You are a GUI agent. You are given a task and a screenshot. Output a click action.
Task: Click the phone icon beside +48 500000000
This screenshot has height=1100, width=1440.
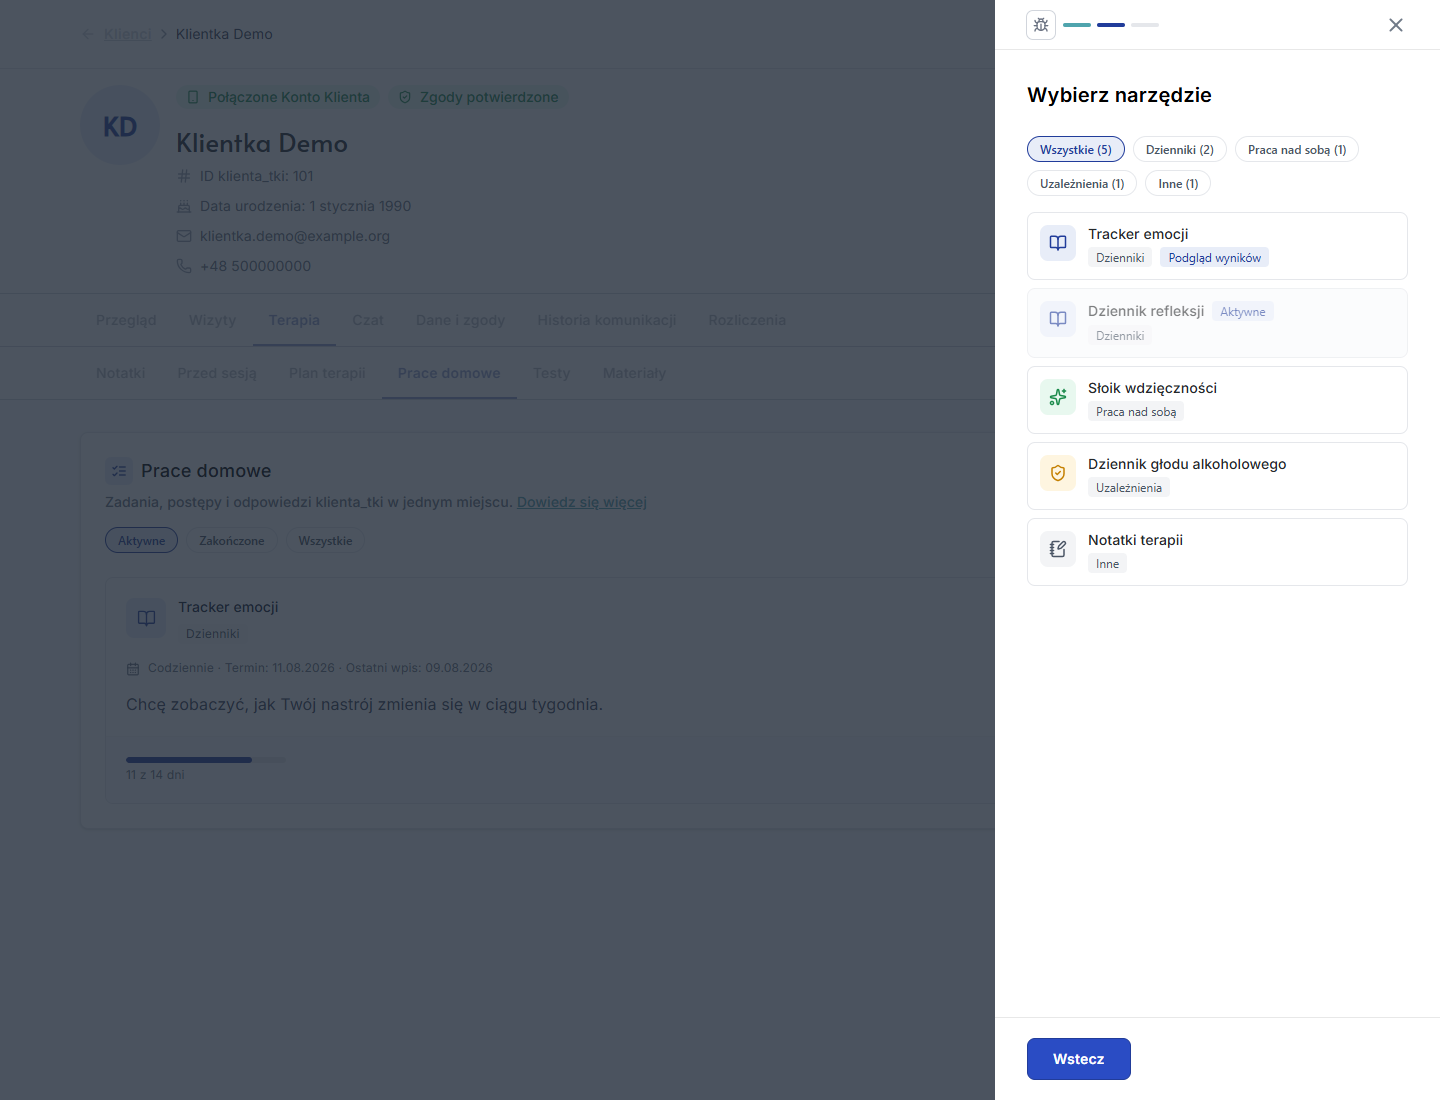[184, 266]
